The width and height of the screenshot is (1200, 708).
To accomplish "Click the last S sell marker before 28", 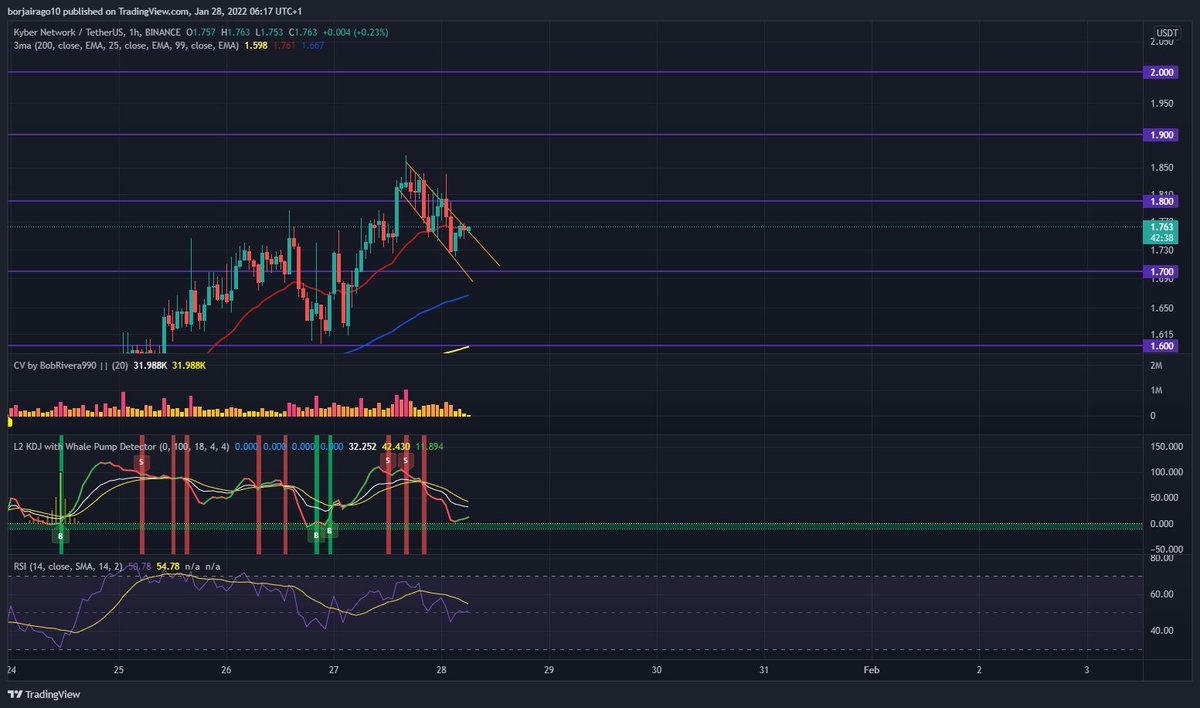I will point(406,460).
